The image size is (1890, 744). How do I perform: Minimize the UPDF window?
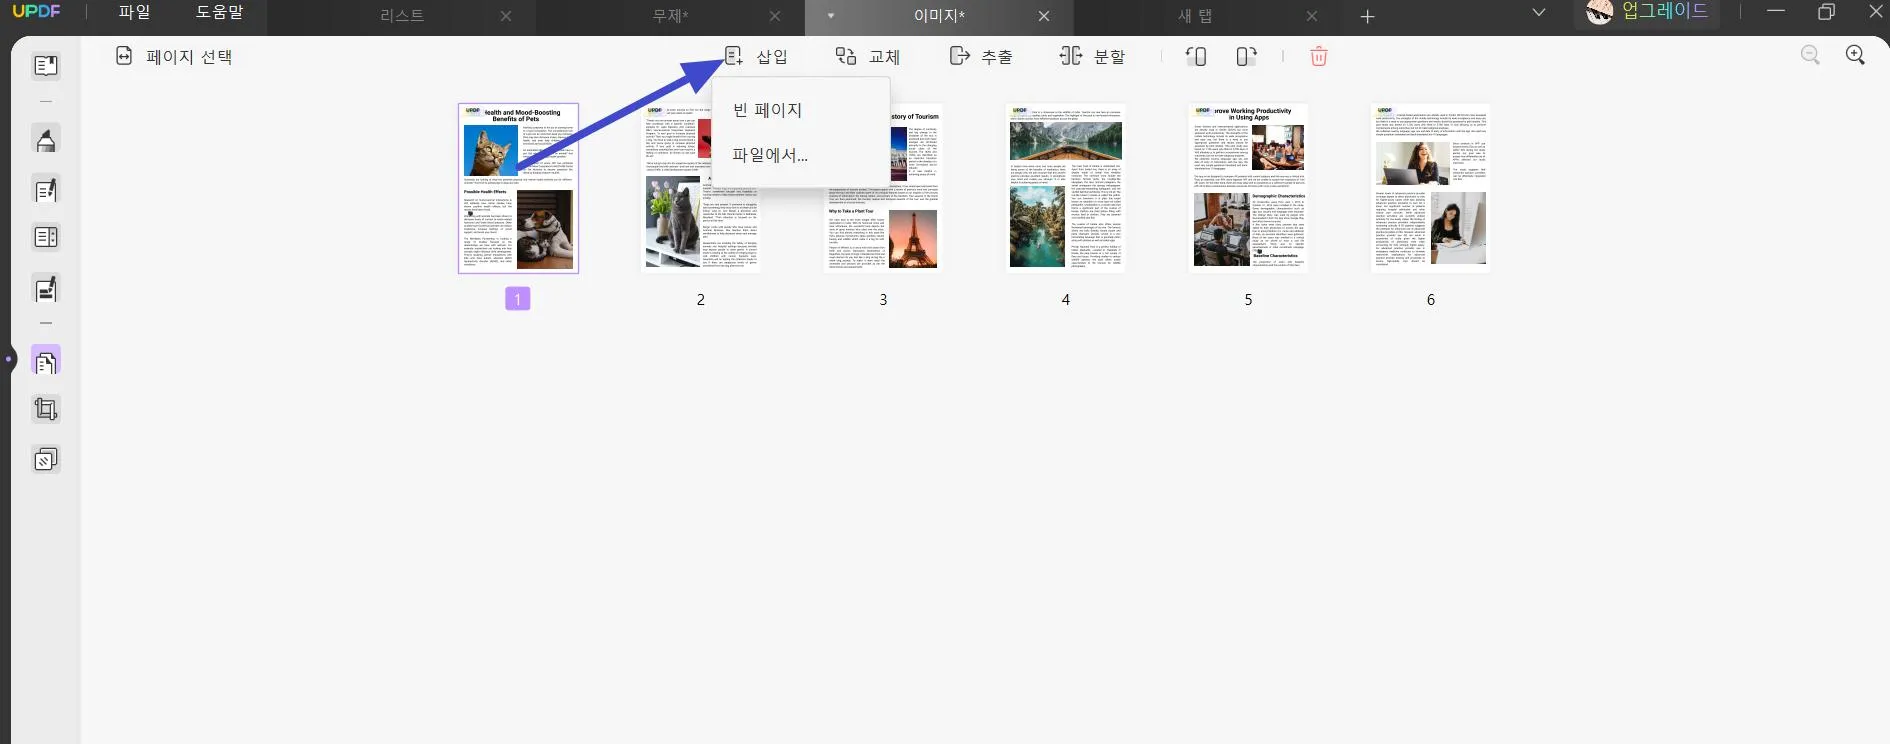(1776, 12)
